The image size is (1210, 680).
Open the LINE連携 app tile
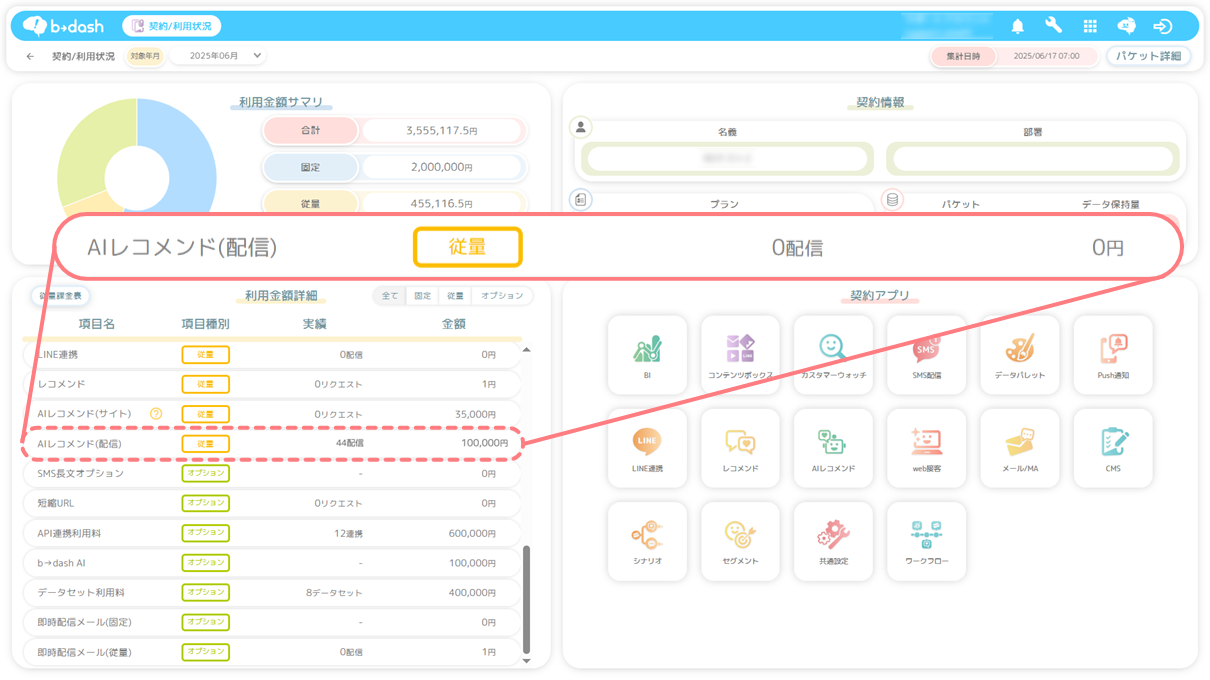647,447
